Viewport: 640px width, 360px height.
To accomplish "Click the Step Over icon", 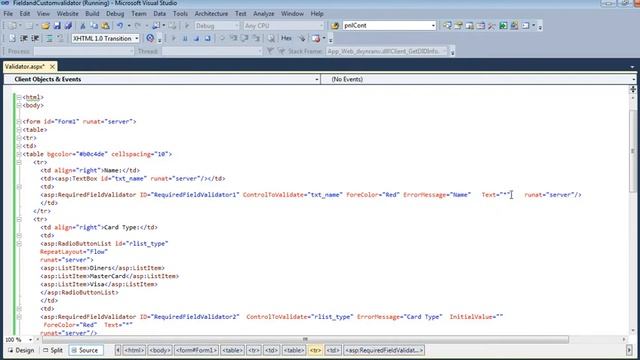I will click(x=244, y=38).
